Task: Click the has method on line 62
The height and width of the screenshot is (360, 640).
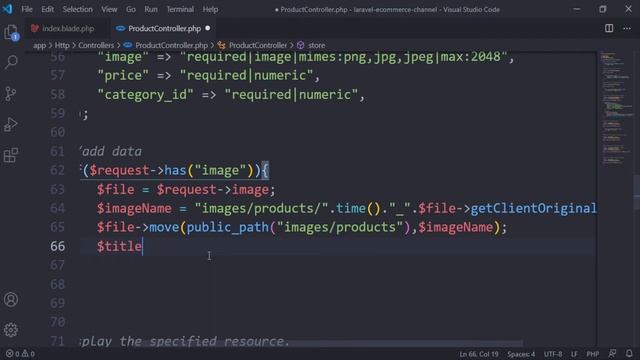Action: [175, 170]
